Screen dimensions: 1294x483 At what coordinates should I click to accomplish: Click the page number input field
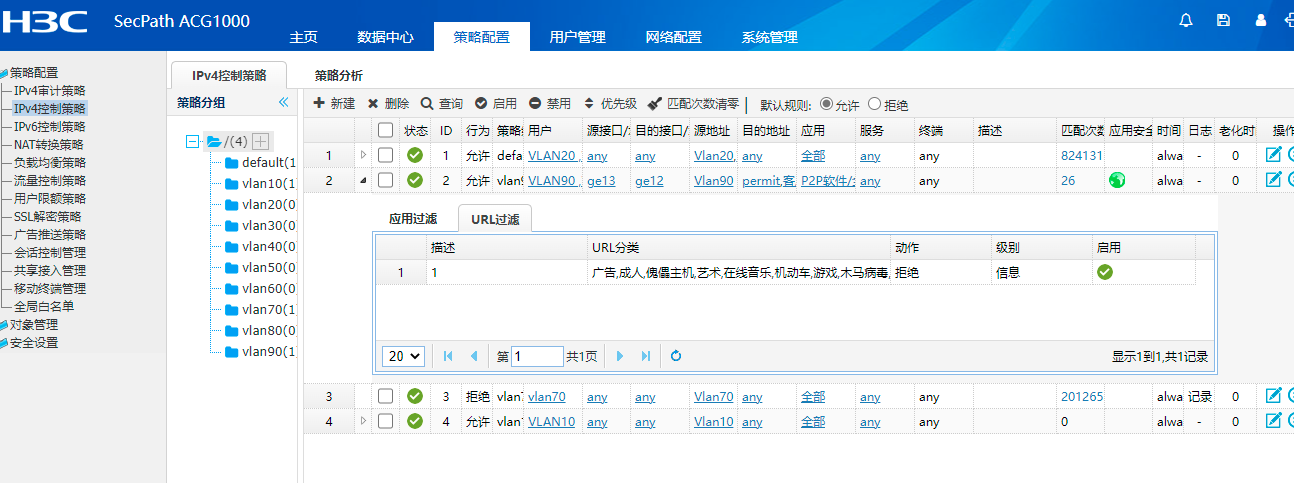(x=537, y=355)
